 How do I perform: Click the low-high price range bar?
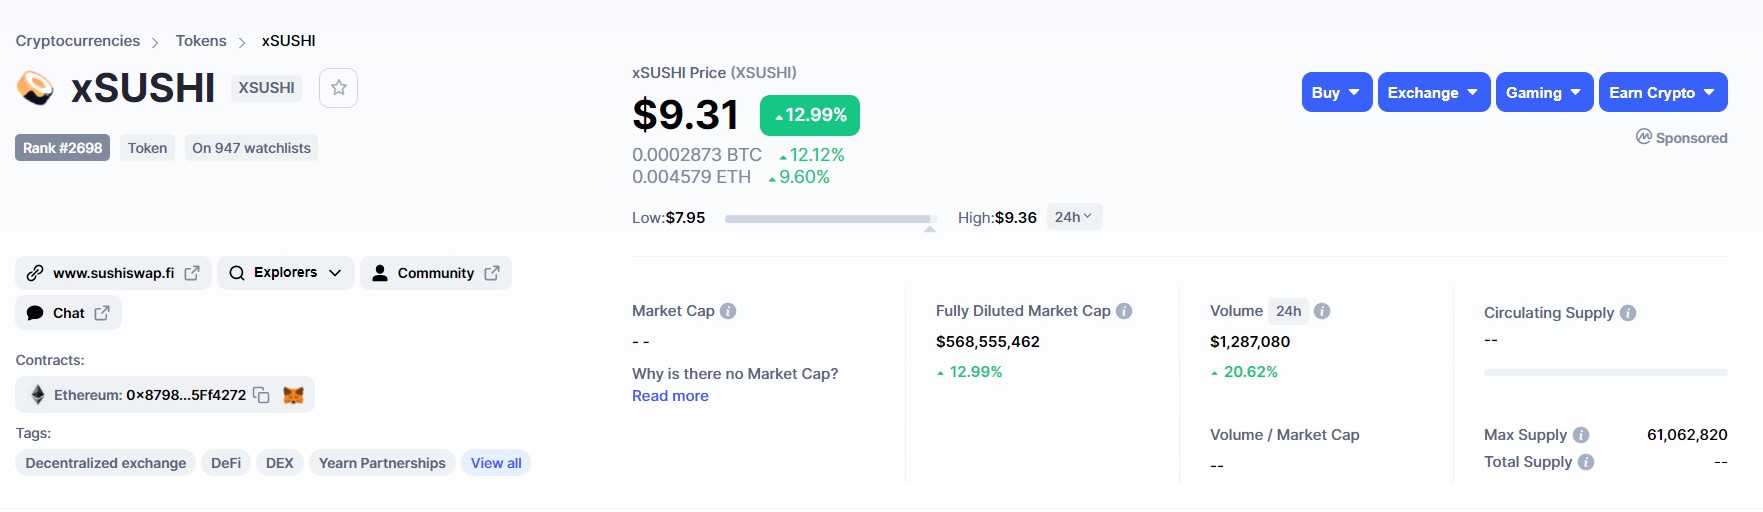tap(831, 218)
